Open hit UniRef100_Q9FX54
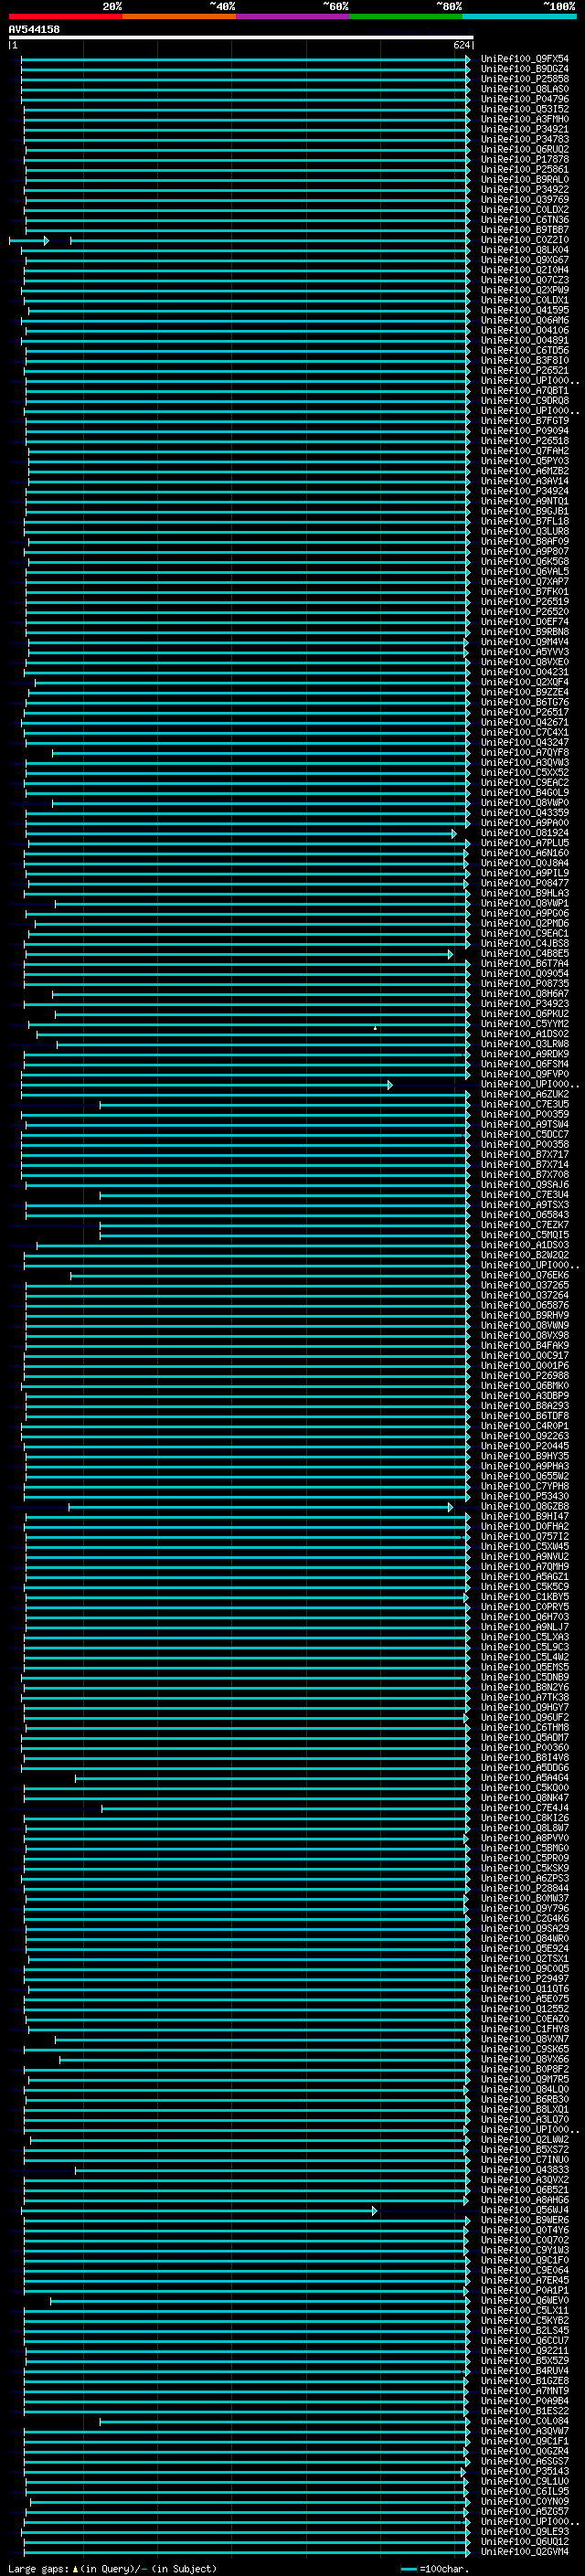 524,59
